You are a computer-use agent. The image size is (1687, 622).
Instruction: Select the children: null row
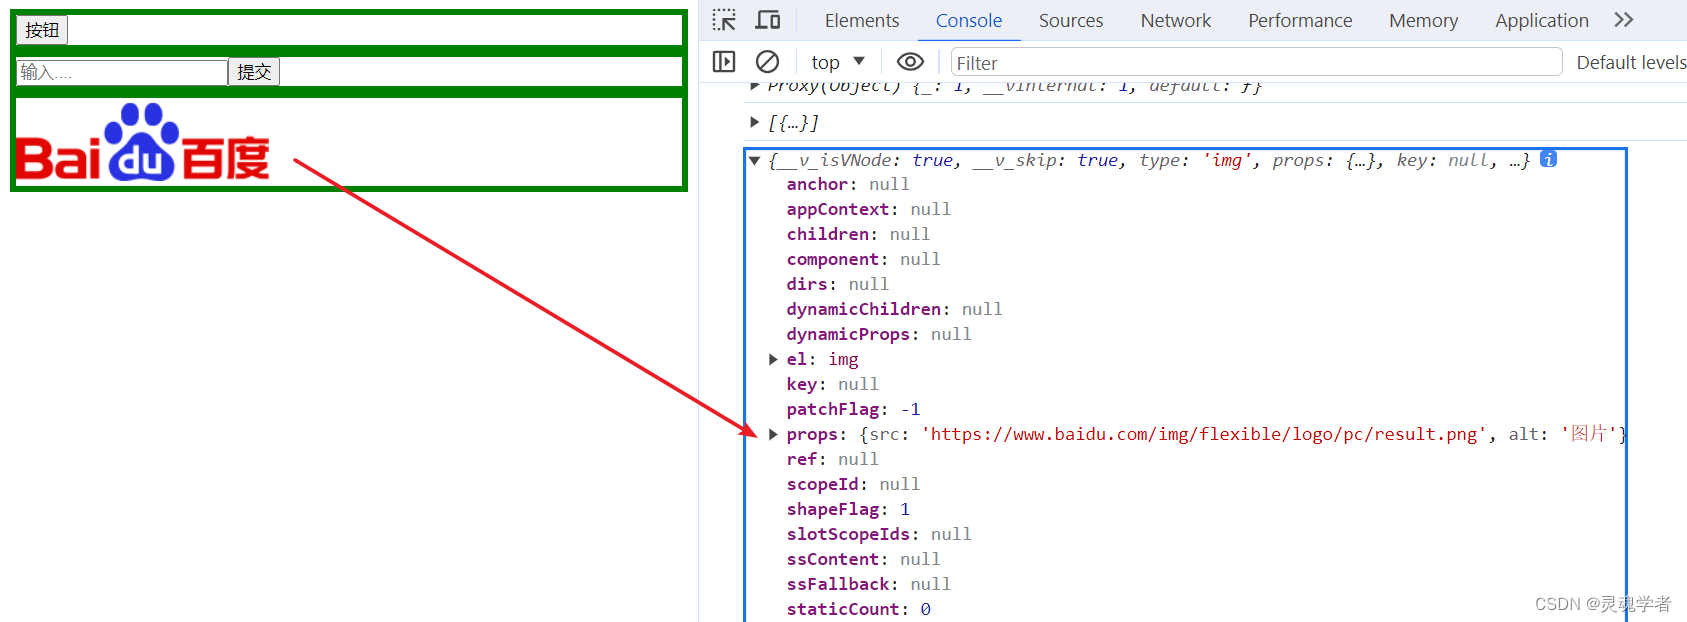tap(858, 234)
